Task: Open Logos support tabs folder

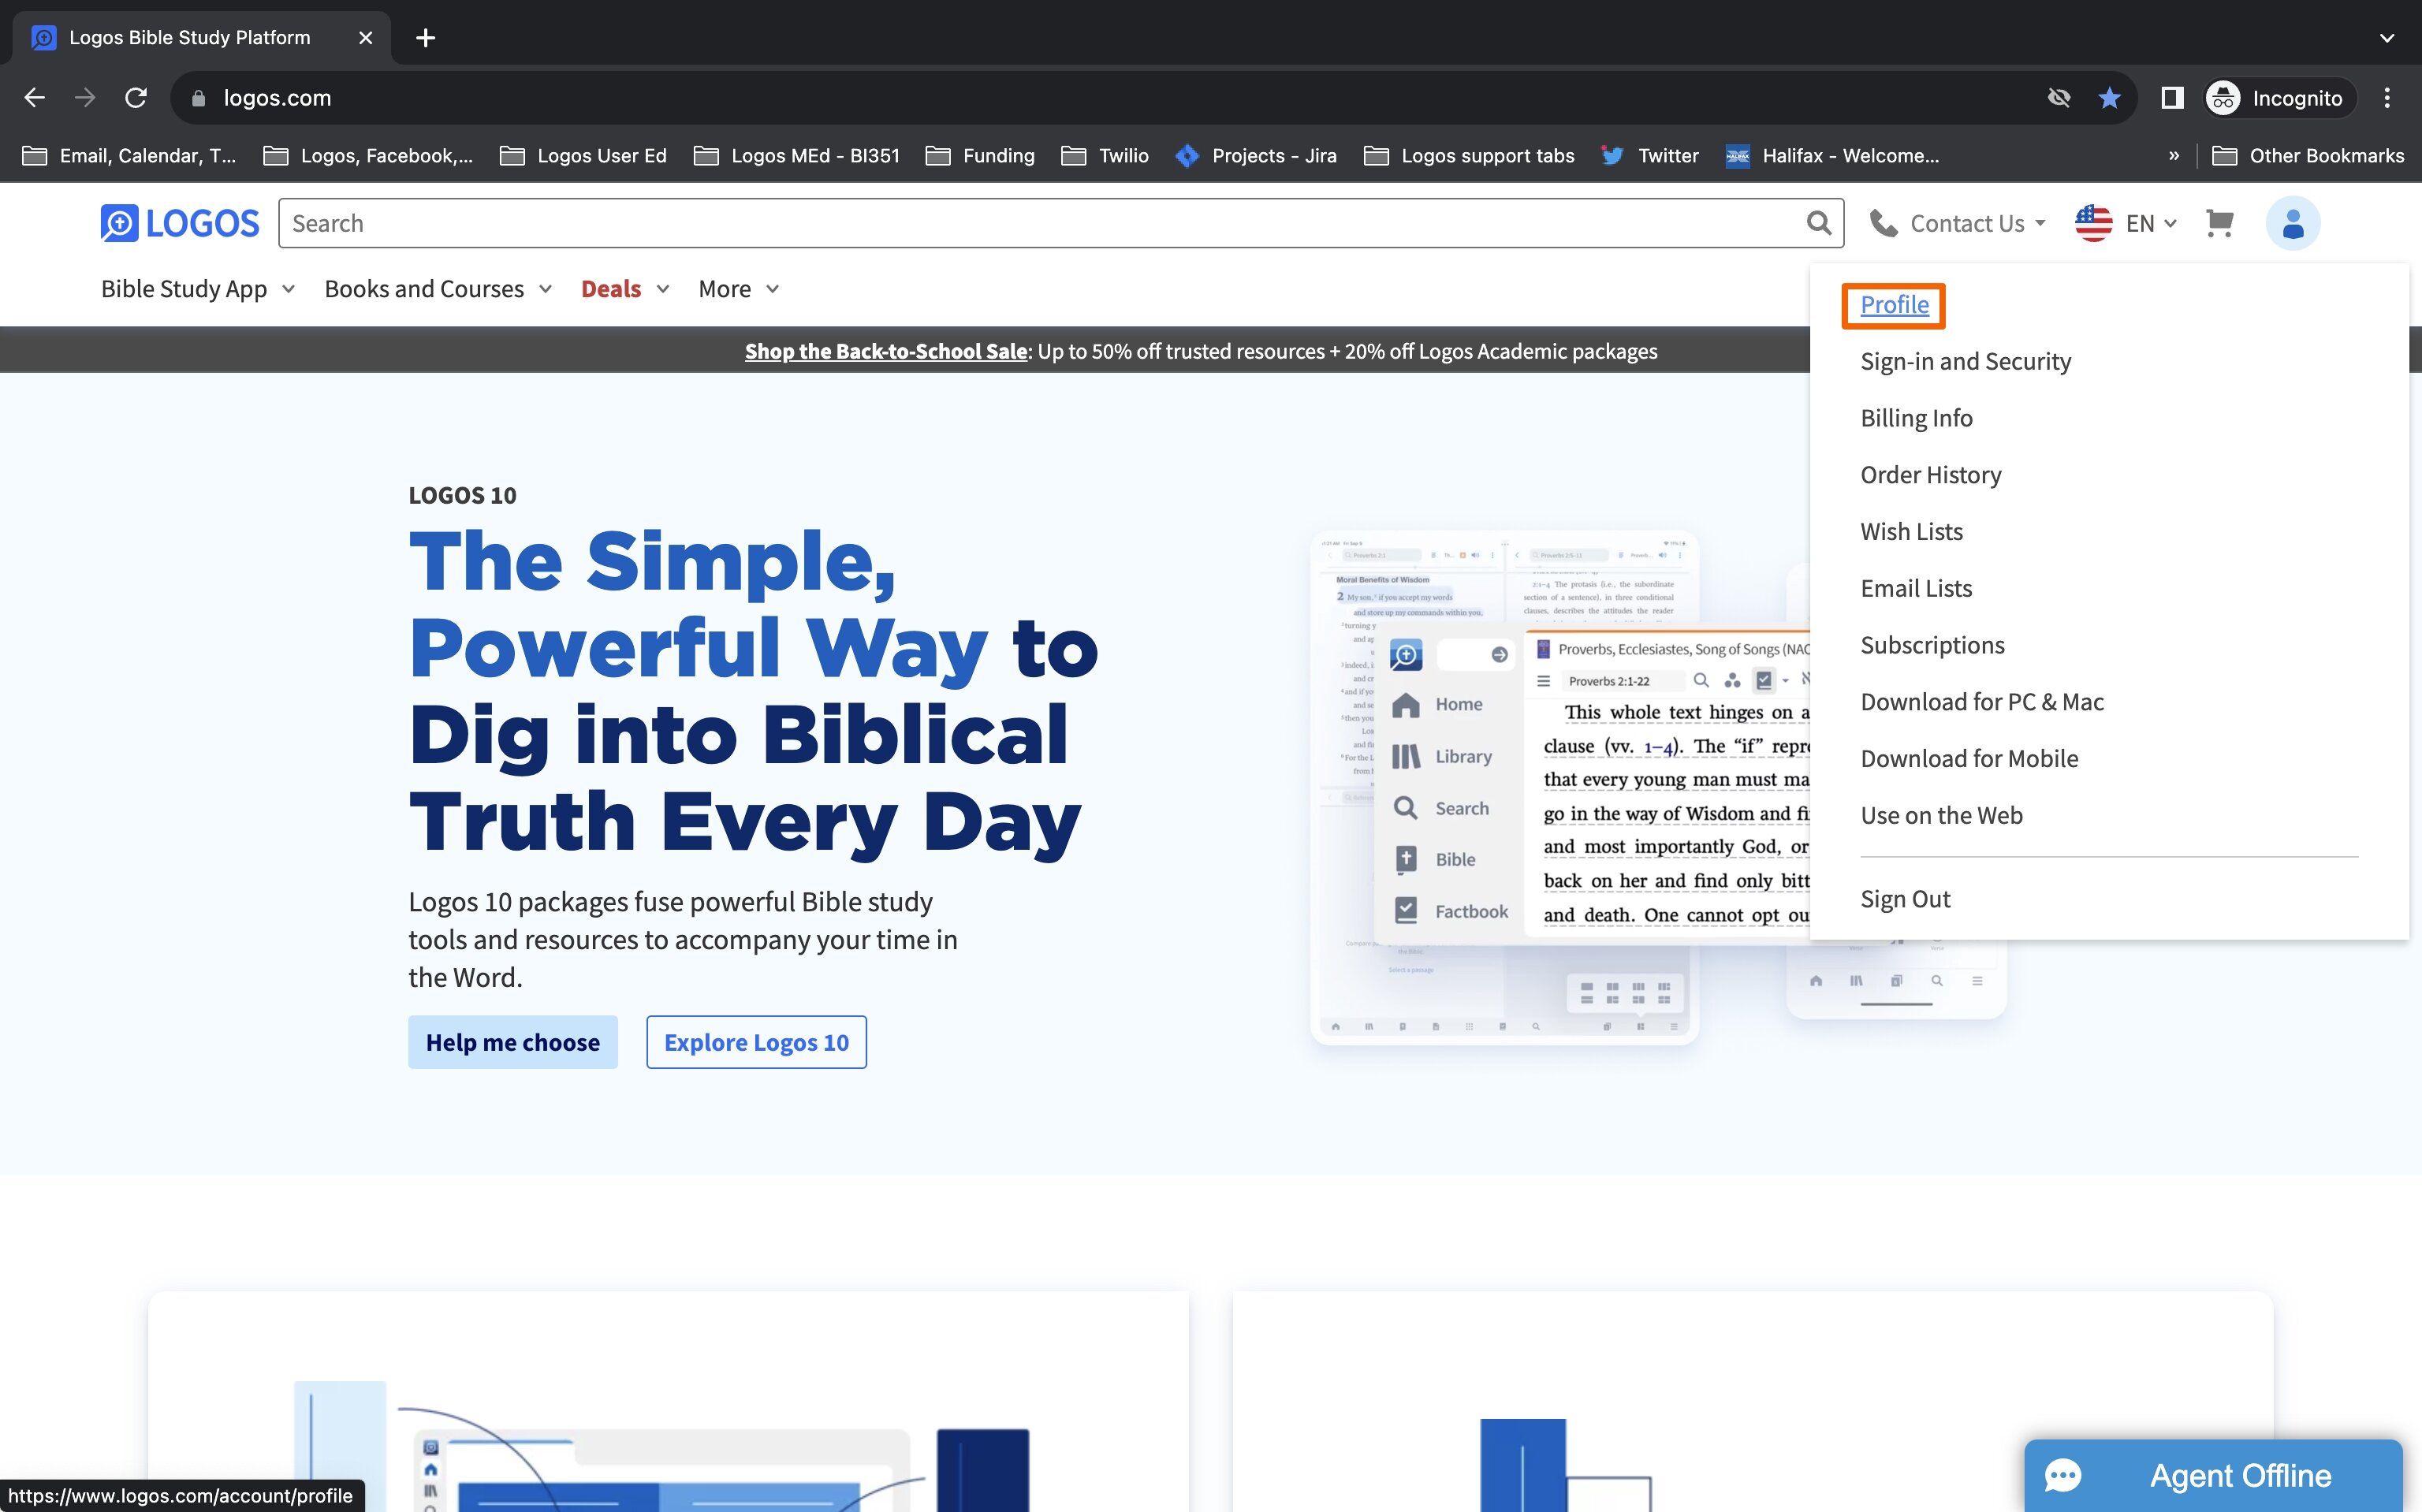Action: point(1469,155)
